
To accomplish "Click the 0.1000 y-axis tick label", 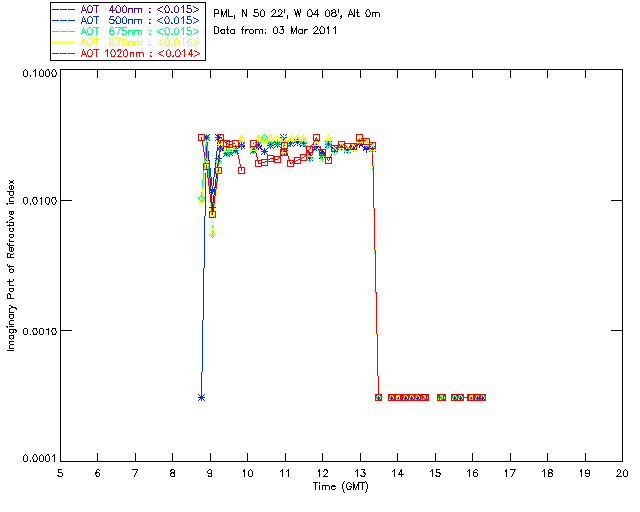I will pos(40,73).
